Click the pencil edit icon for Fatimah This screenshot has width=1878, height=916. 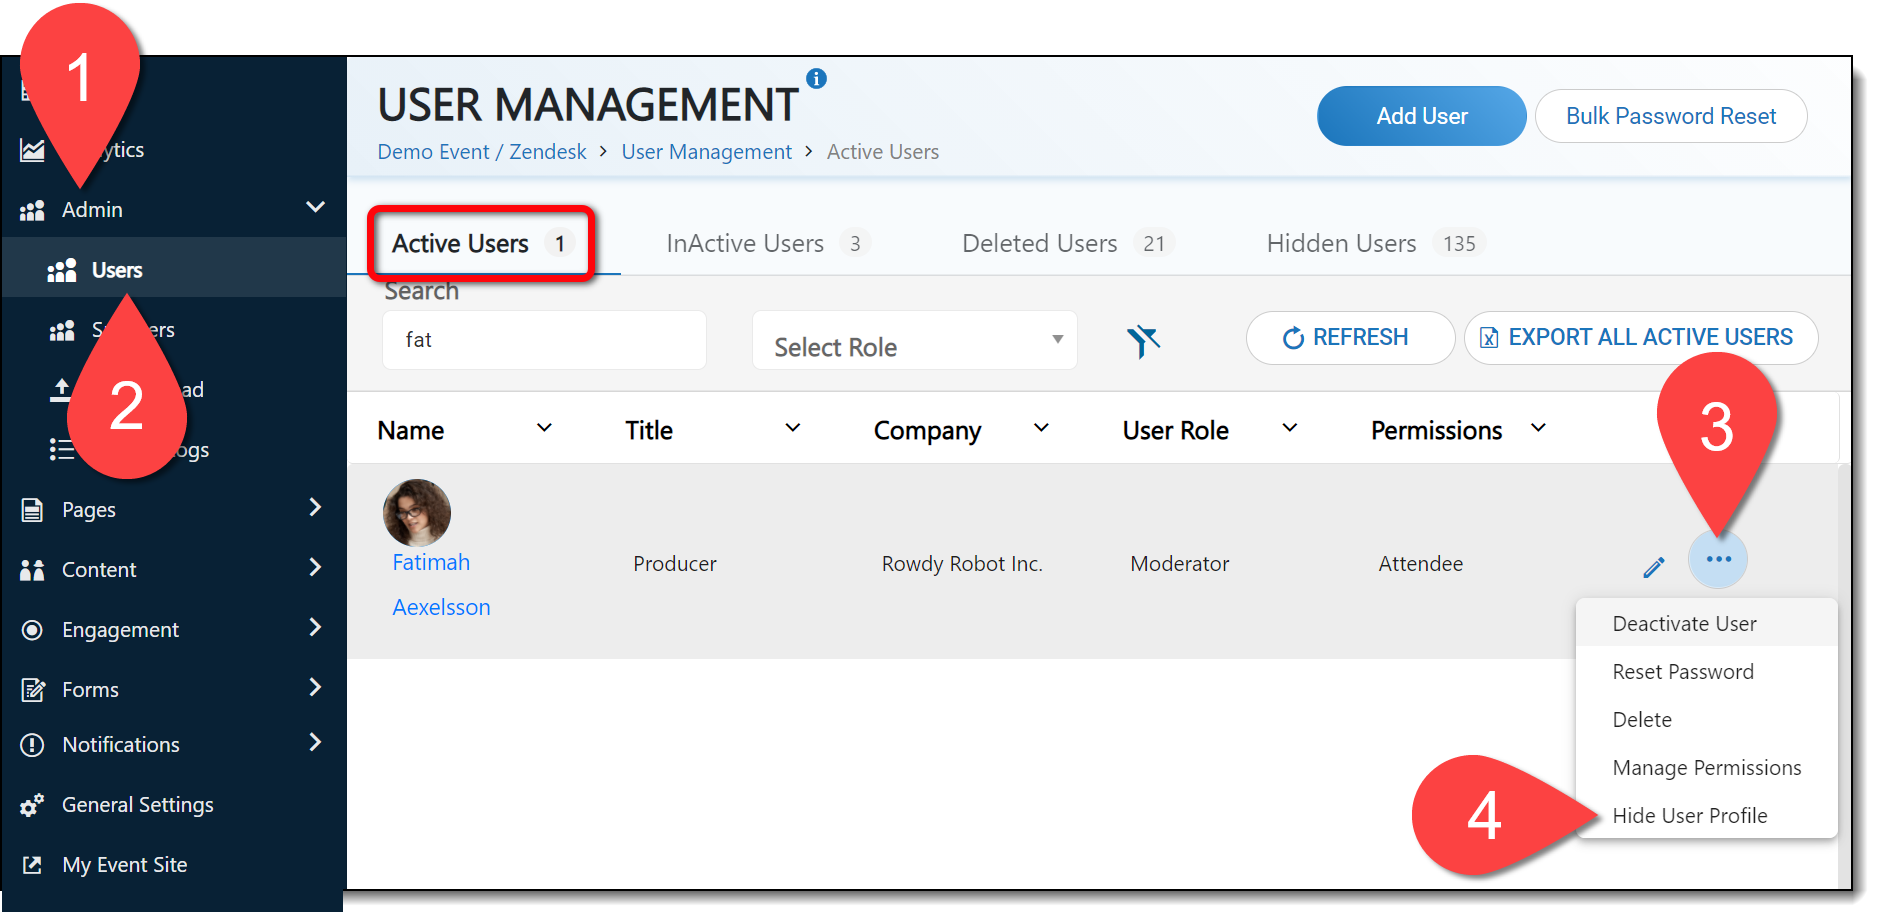(x=1653, y=567)
